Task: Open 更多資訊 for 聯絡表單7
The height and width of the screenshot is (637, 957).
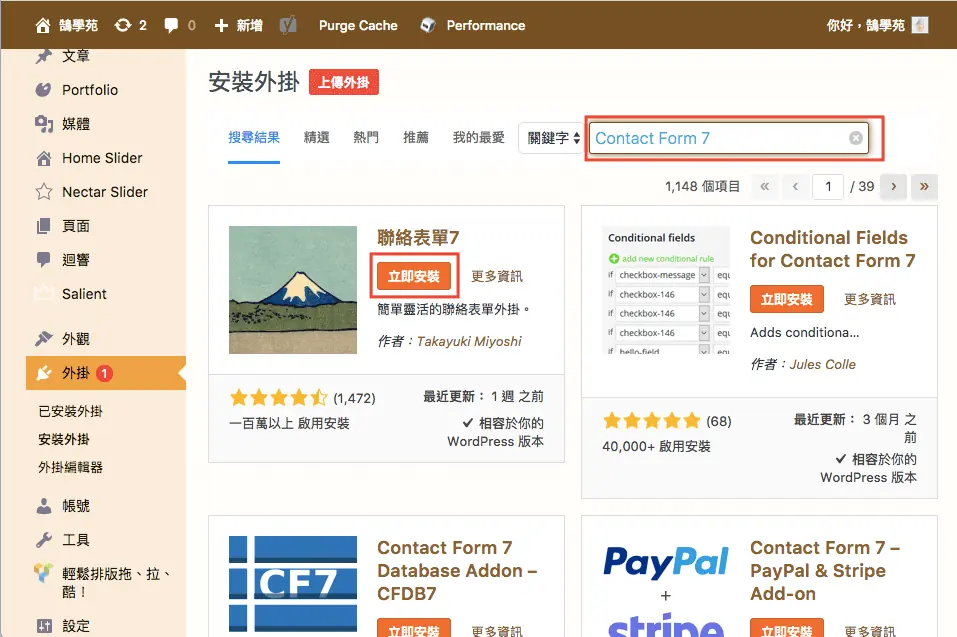Action: pos(497,276)
